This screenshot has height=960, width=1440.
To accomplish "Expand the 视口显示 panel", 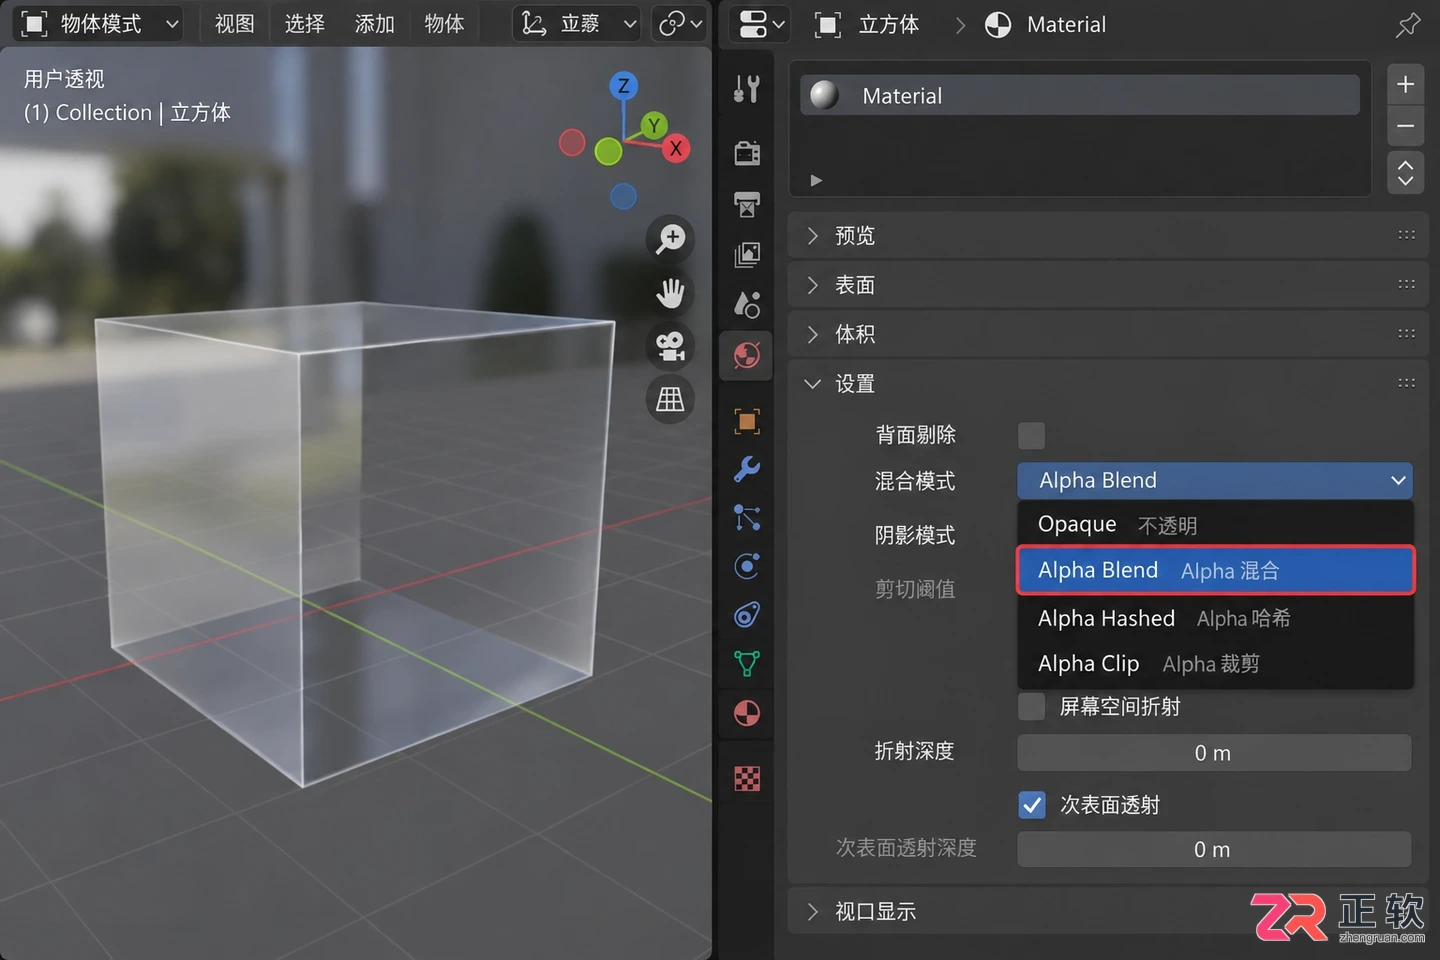I will tap(1108, 911).
